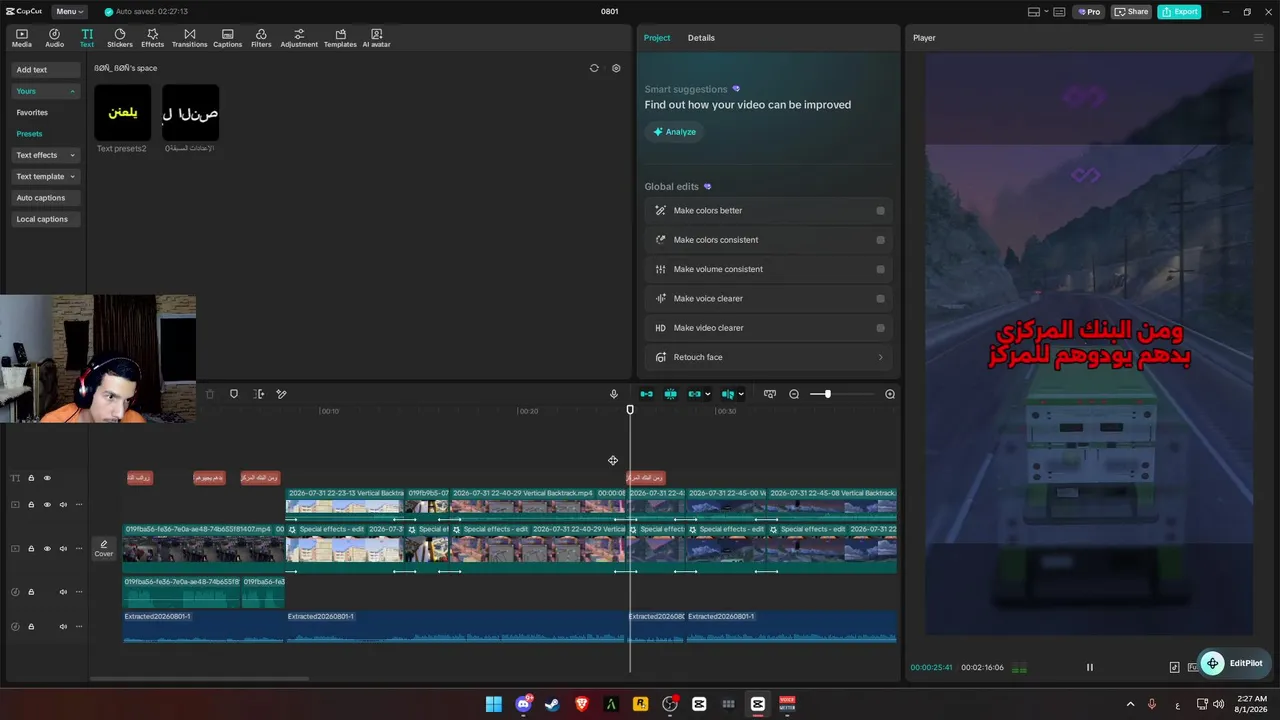Click the Pro button

[x=1088, y=12]
